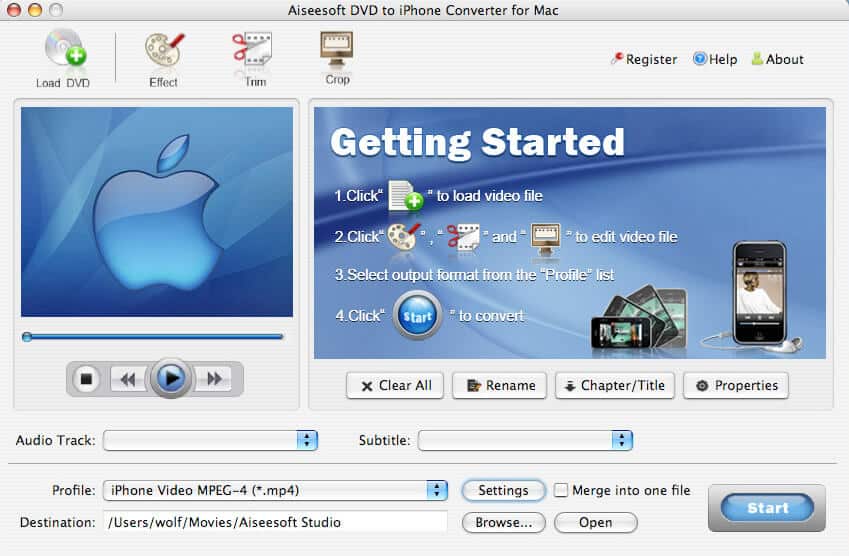This screenshot has height=556, width=849.
Task: Click the fast-forward playback button
Action: pos(214,378)
